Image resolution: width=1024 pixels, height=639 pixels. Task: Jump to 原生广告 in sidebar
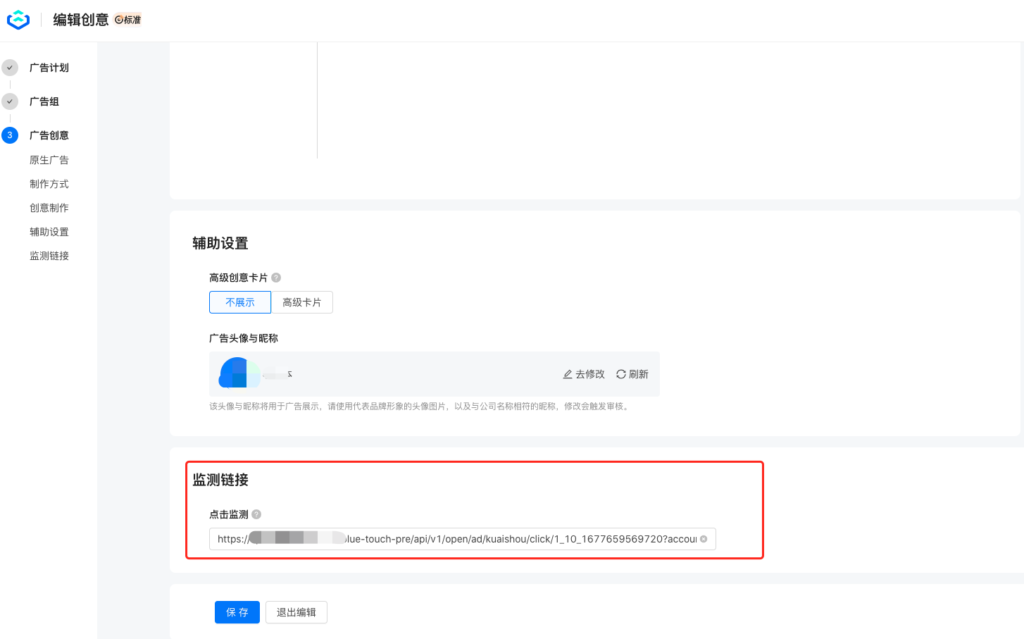click(x=49, y=160)
